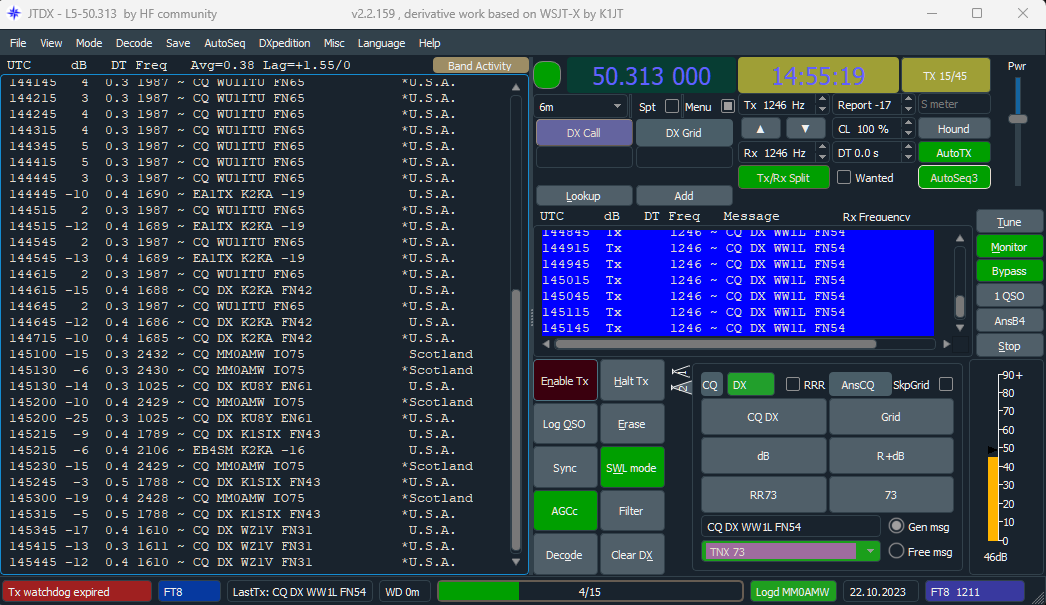Toggle the Spt checkbox
The width and height of the screenshot is (1046, 605).
[x=672, y=107]
